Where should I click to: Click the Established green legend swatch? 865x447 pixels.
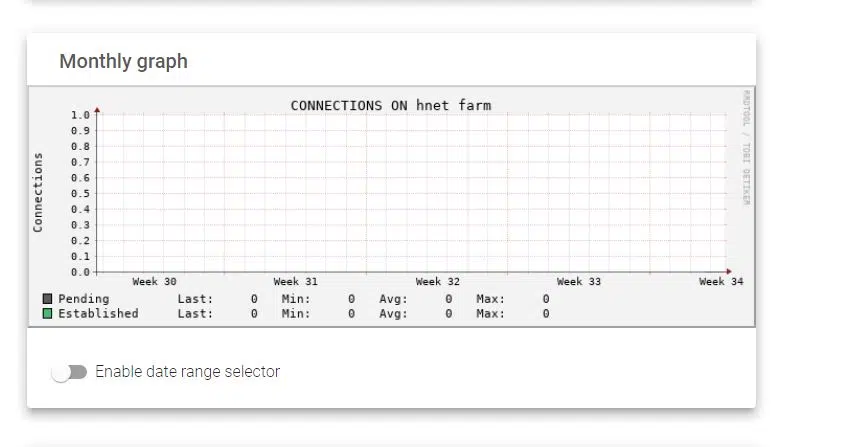coord(47,313)
